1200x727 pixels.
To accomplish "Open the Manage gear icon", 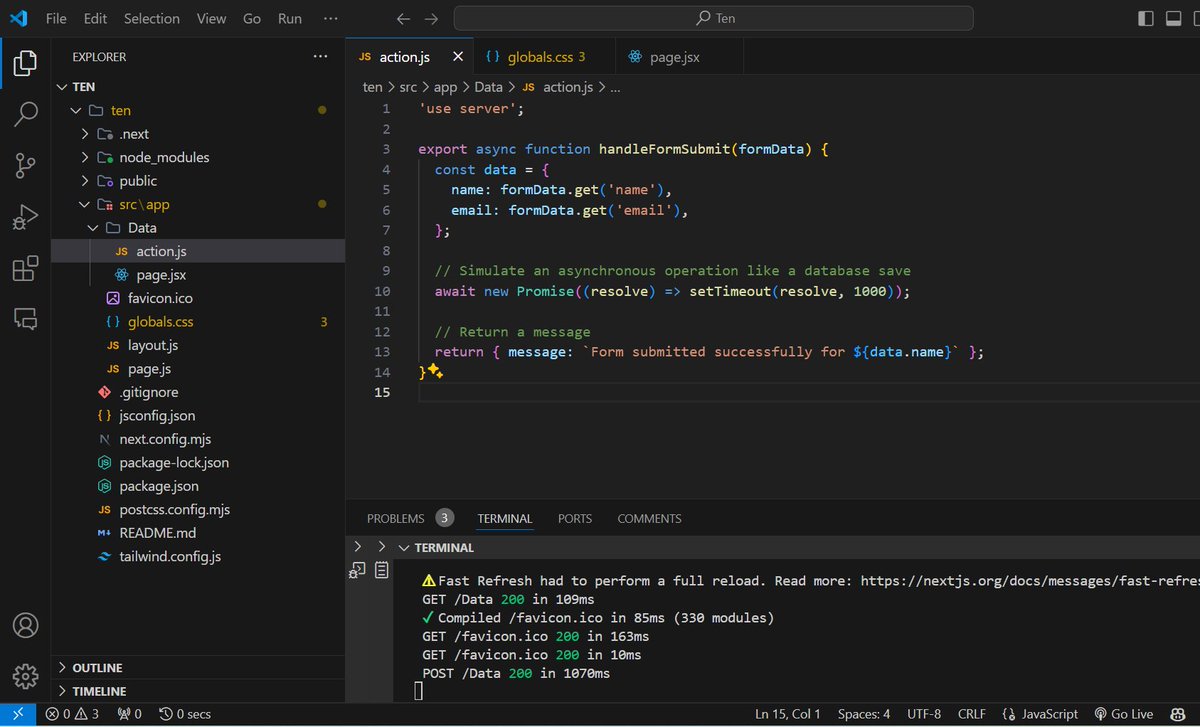I will (x=25, y=675).
